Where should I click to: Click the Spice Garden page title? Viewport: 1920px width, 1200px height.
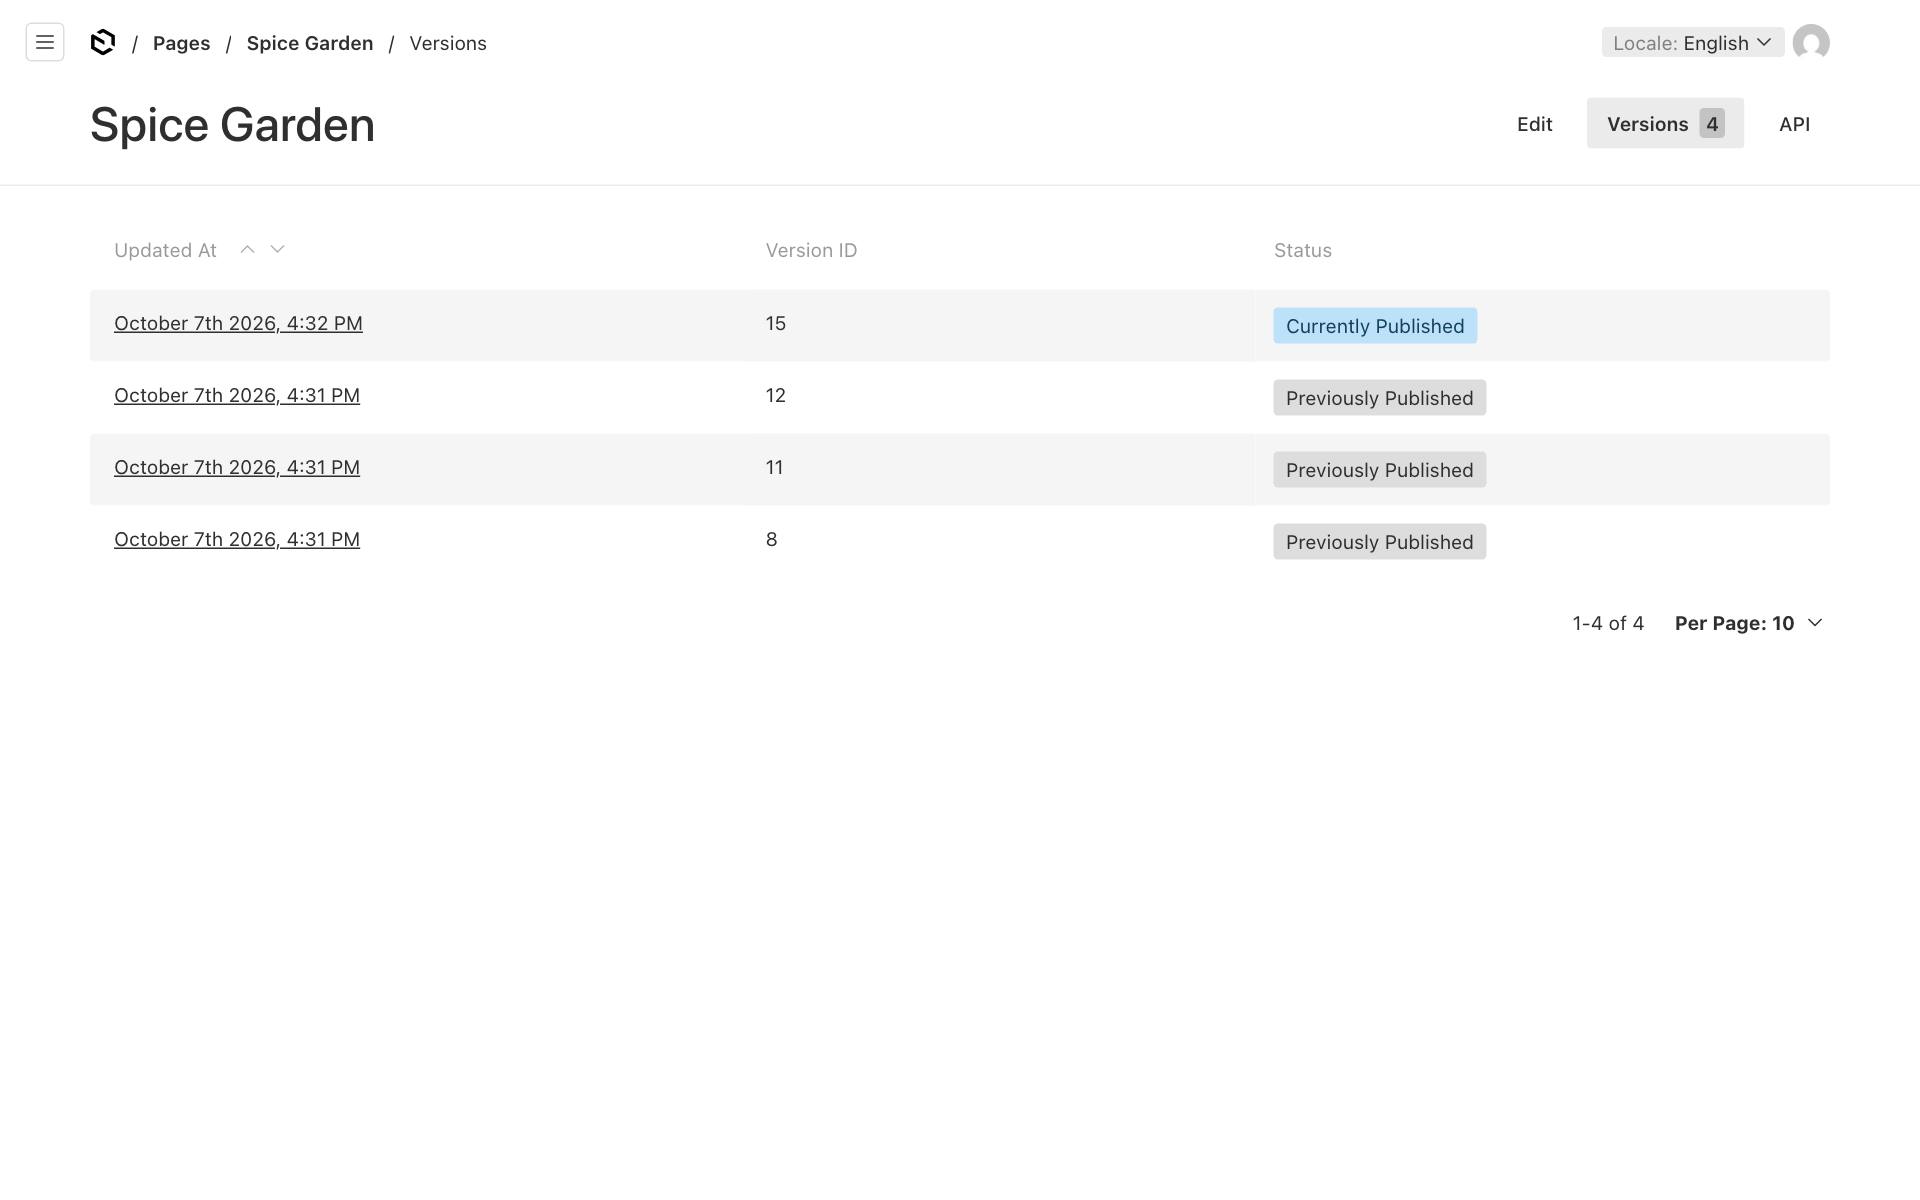click(x=232, y=125)
